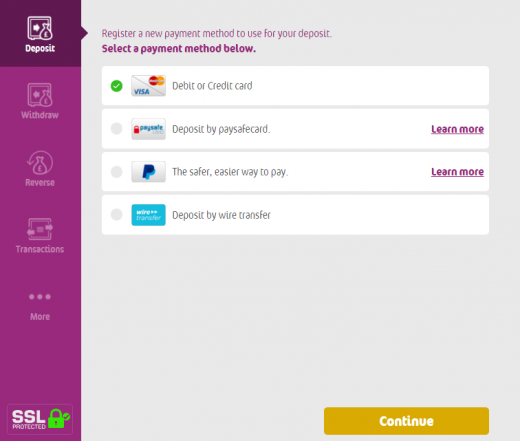Screen dimensions: 520x441
Task: Click the wire transfer logo
Action: tap(148, 215)
